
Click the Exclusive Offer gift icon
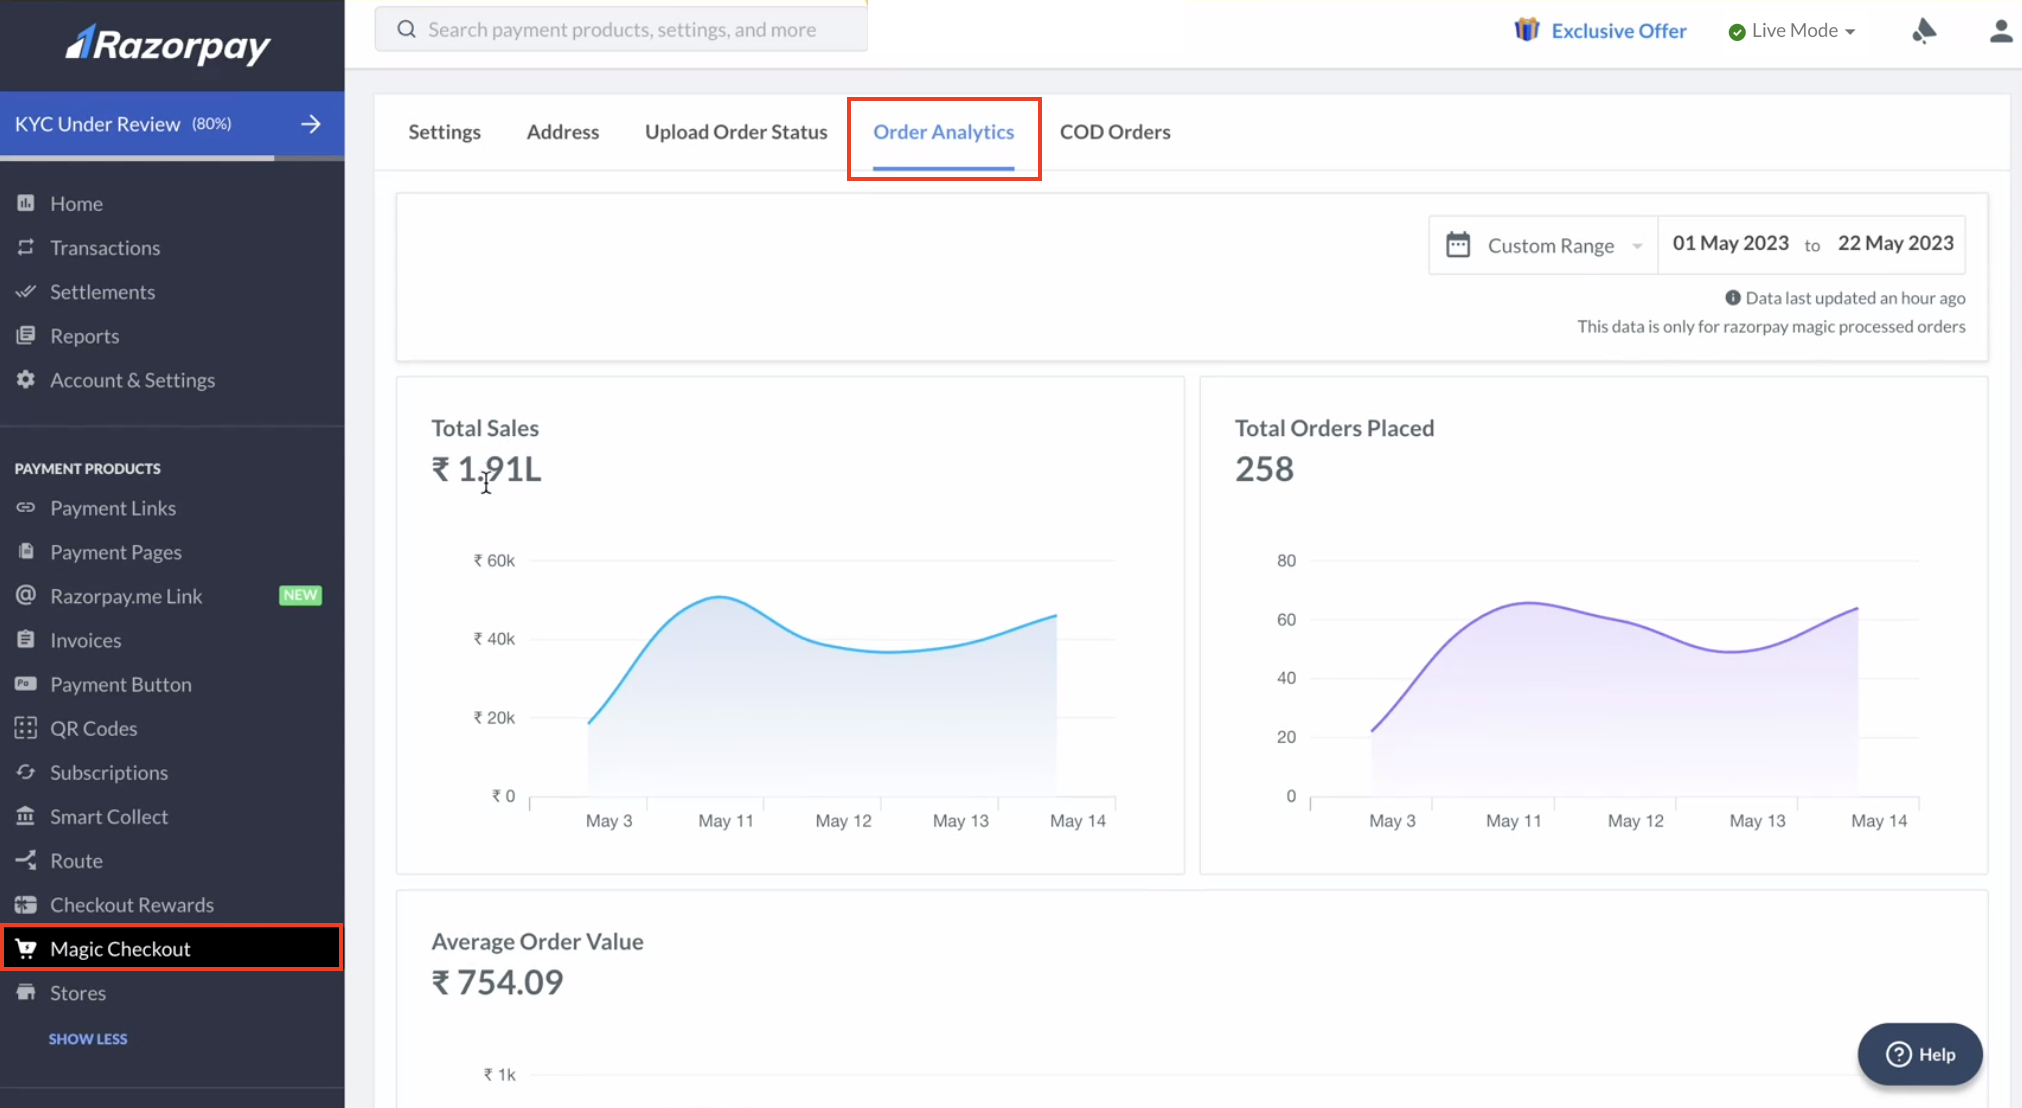(x=1526, y=30)
